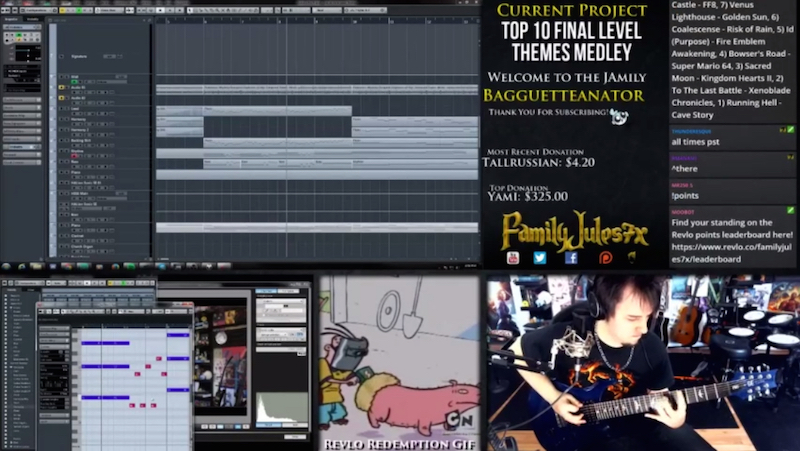Click the long blue note in piano roll
This screenshot has height=451, width=800.
pos(104,344)
